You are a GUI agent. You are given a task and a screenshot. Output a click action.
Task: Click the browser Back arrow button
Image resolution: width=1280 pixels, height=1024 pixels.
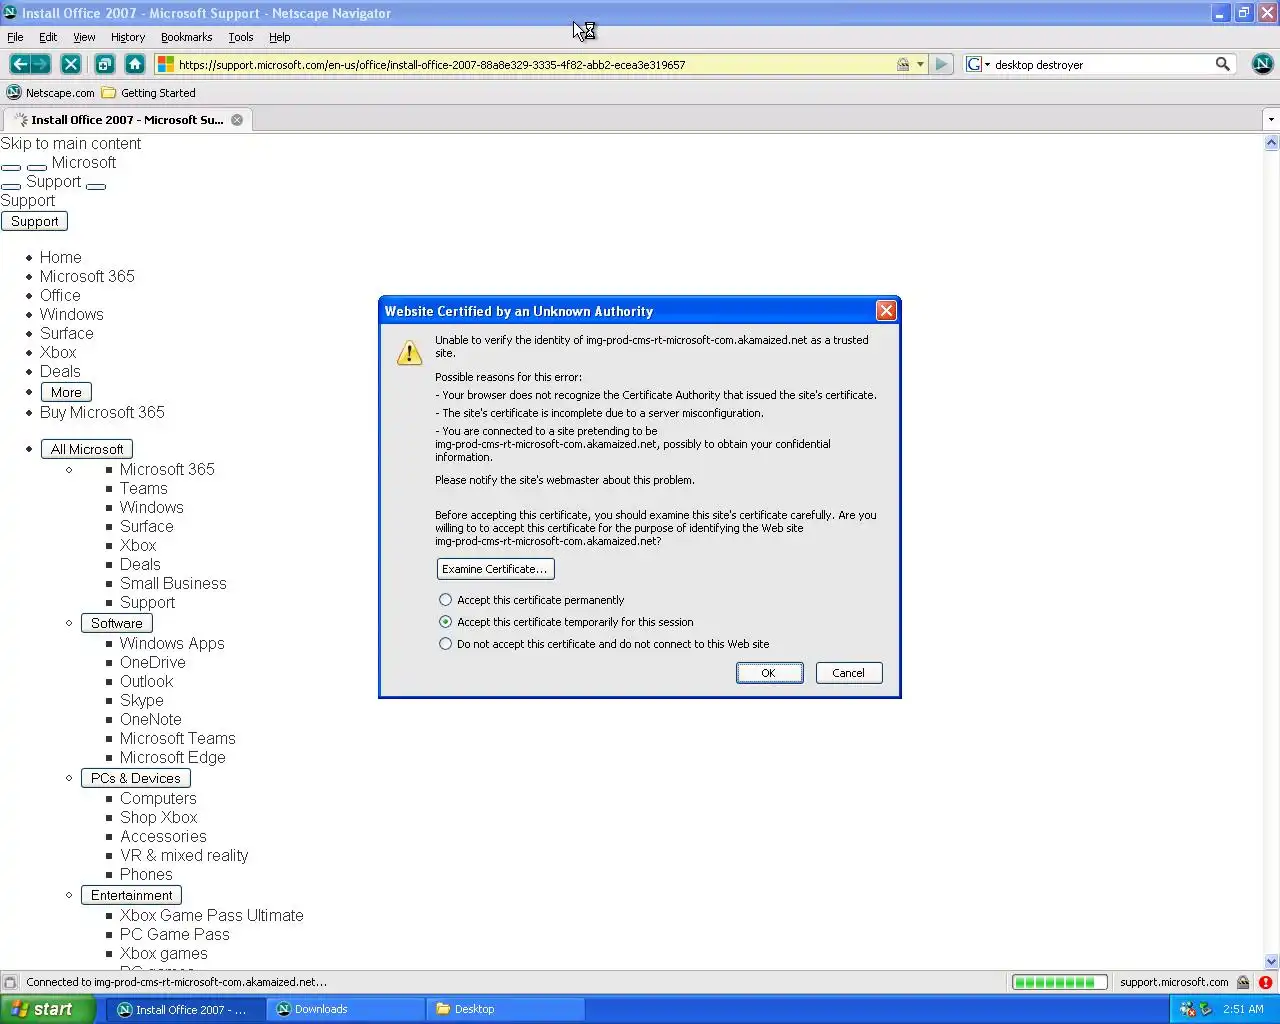(x=19, y=64)
